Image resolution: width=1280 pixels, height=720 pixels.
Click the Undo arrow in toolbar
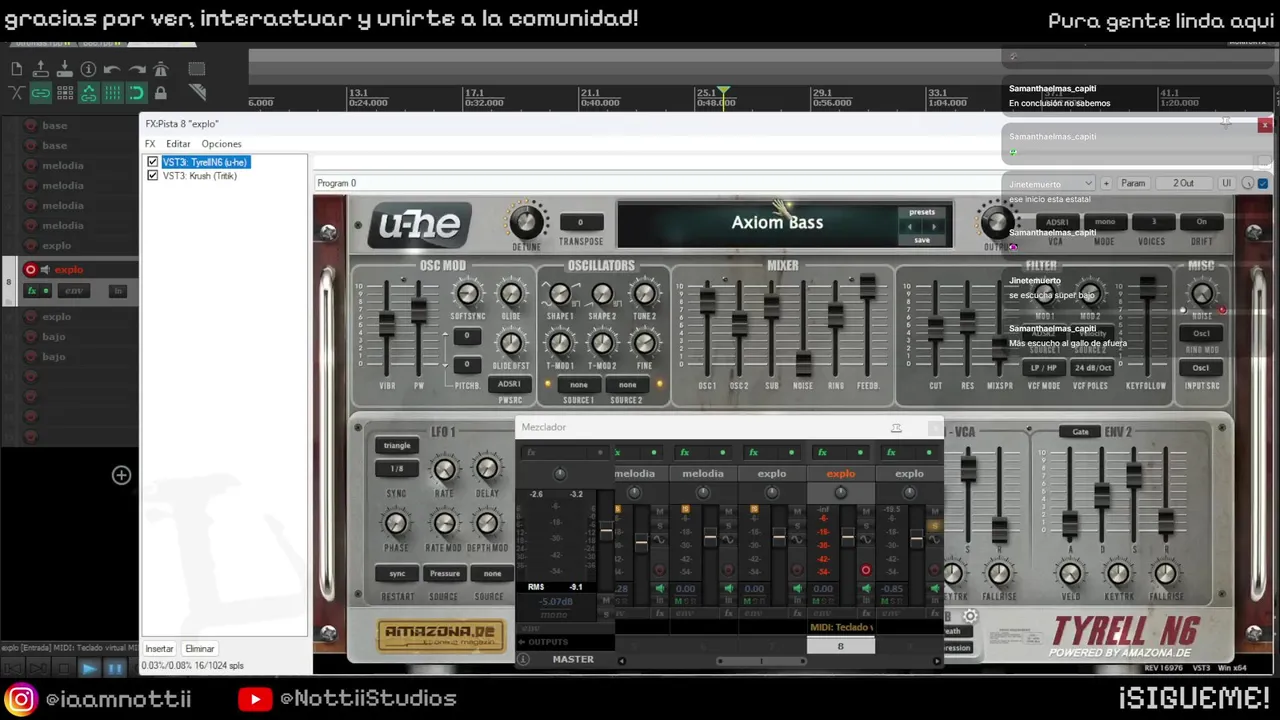(112, 69)
